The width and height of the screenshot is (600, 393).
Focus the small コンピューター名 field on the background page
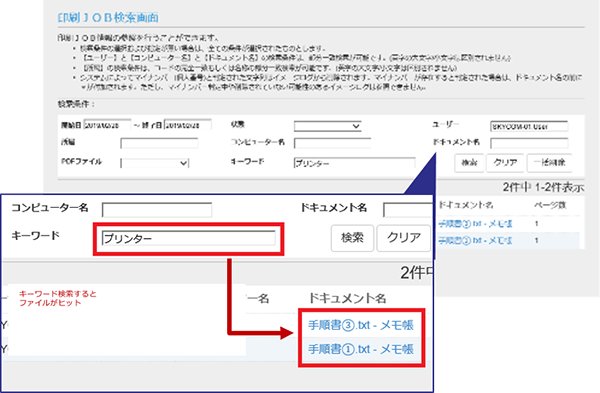(332, 144)
